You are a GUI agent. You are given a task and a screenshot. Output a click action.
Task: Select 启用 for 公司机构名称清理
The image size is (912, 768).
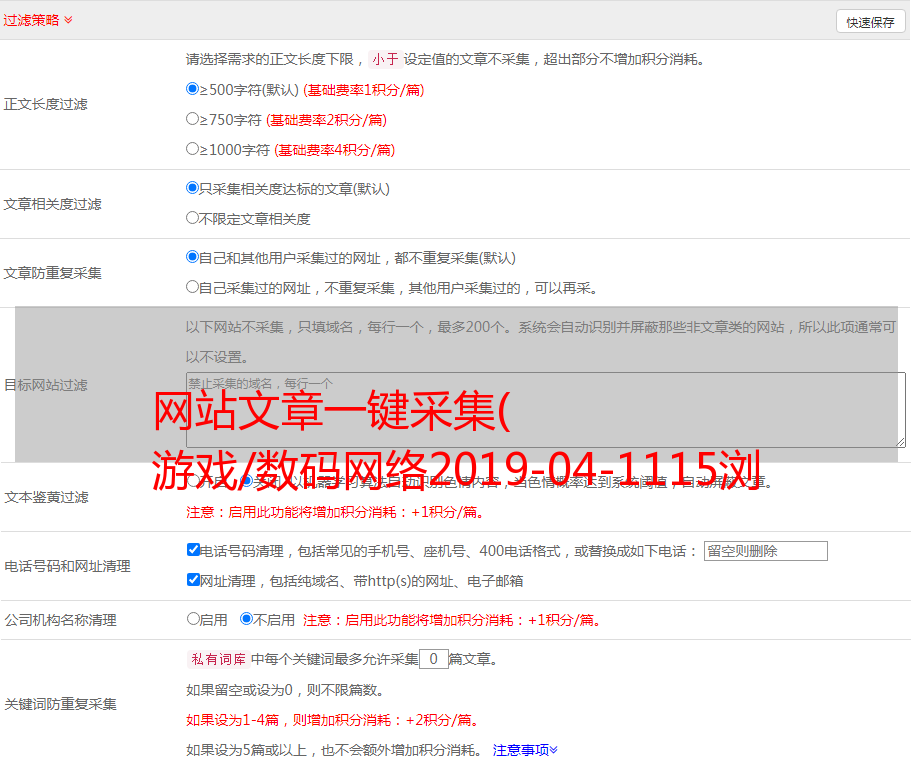[193, 619]
